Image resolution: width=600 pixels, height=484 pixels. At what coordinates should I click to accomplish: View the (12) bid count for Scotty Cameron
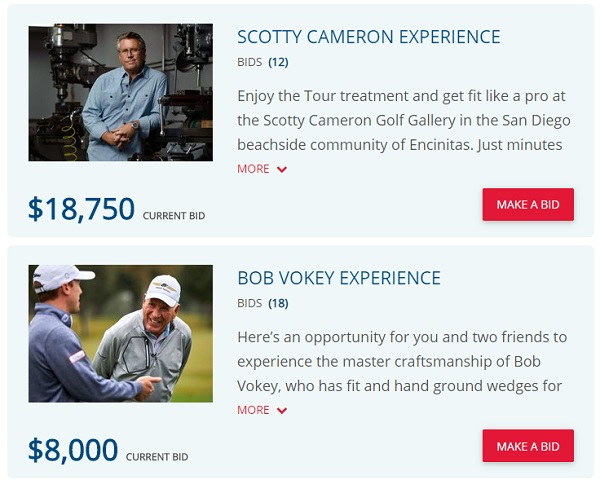(x=278, y=62)
